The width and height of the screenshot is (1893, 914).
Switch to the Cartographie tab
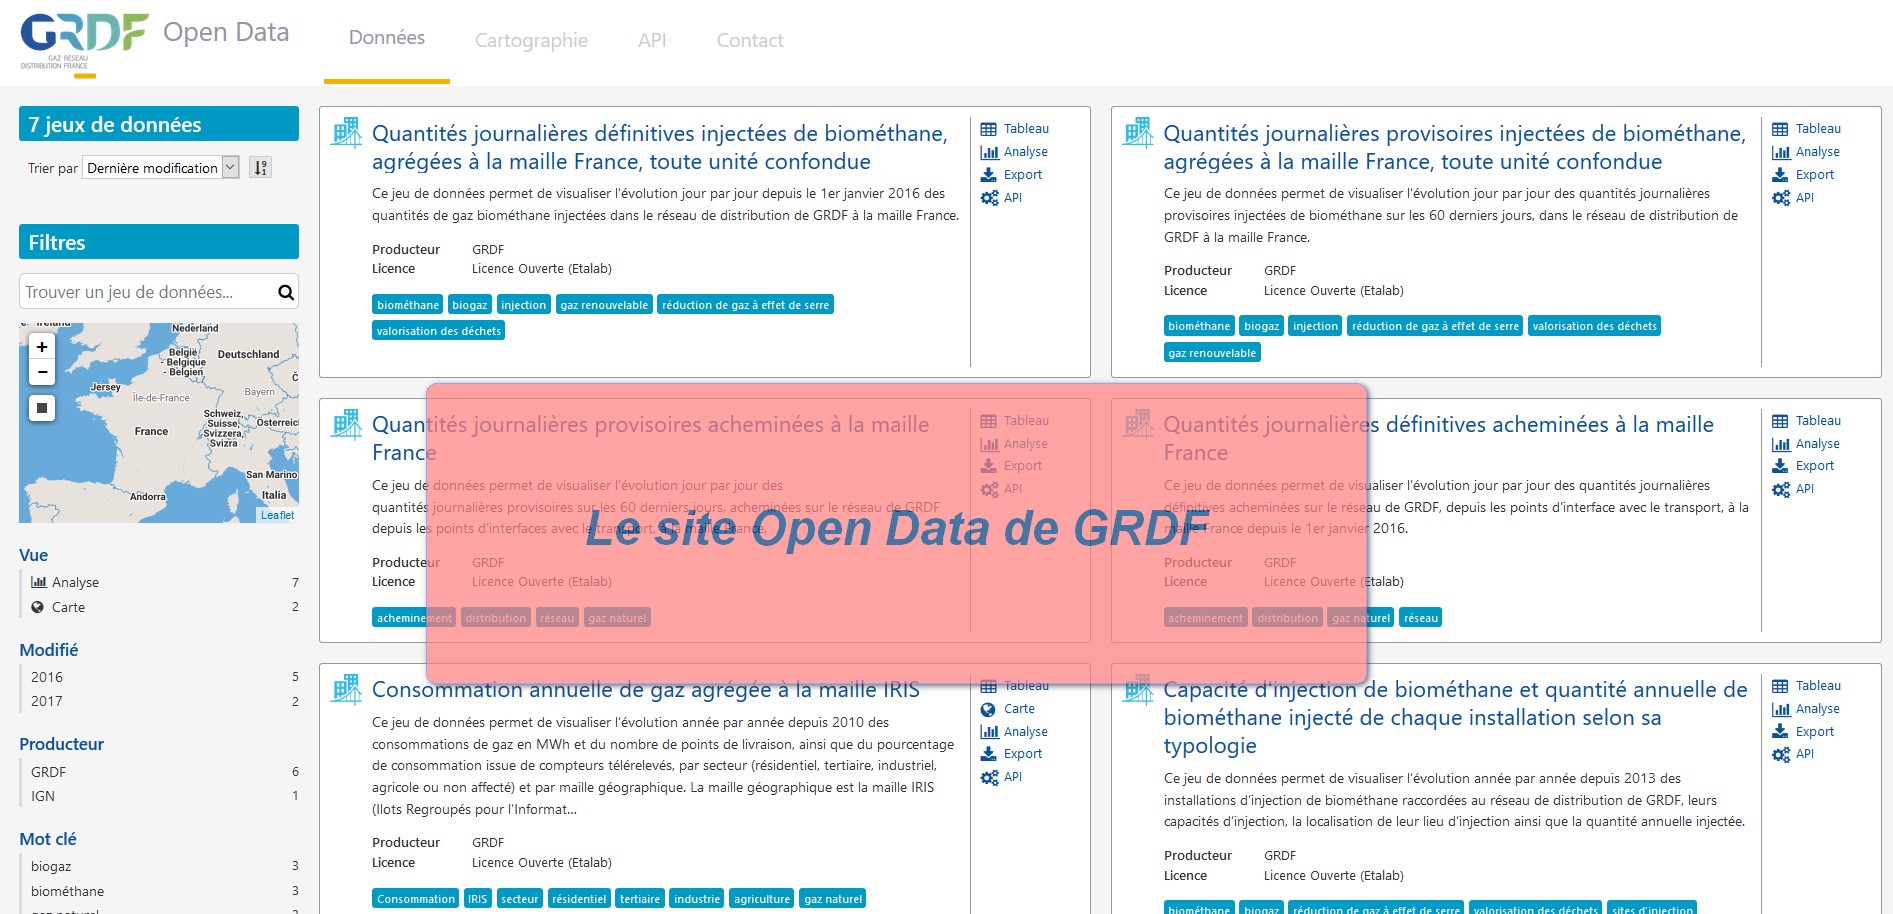click(x=531, y=40)
